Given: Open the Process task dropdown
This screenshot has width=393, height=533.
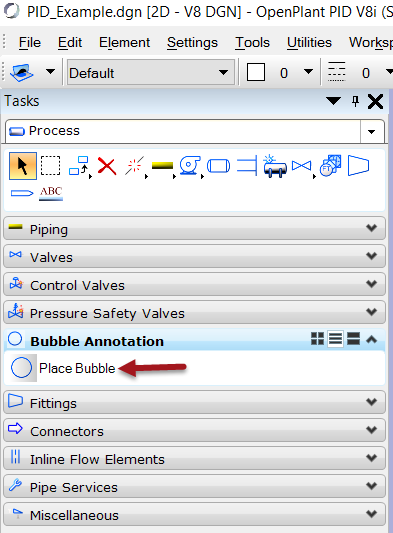Looking at the screenshot, I should (372, 131).
